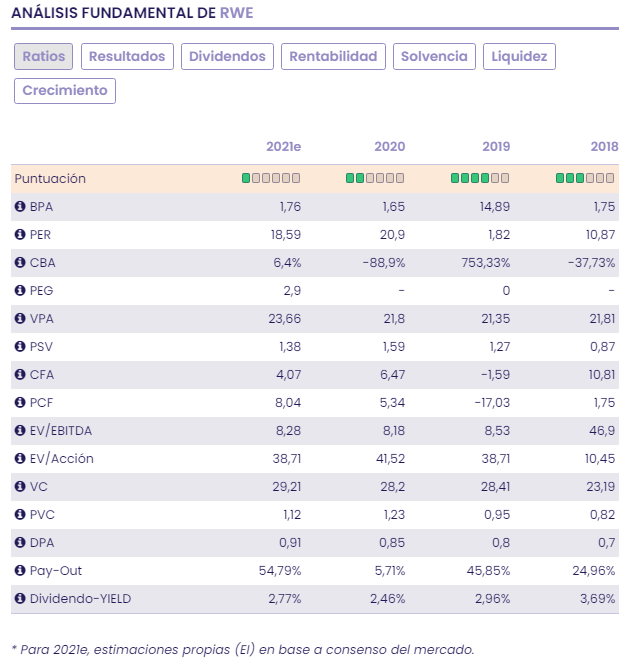This screenshot has height=662, width=628.
Task: Switch to the Resultados tab
Action: click(x=127, y=57)
